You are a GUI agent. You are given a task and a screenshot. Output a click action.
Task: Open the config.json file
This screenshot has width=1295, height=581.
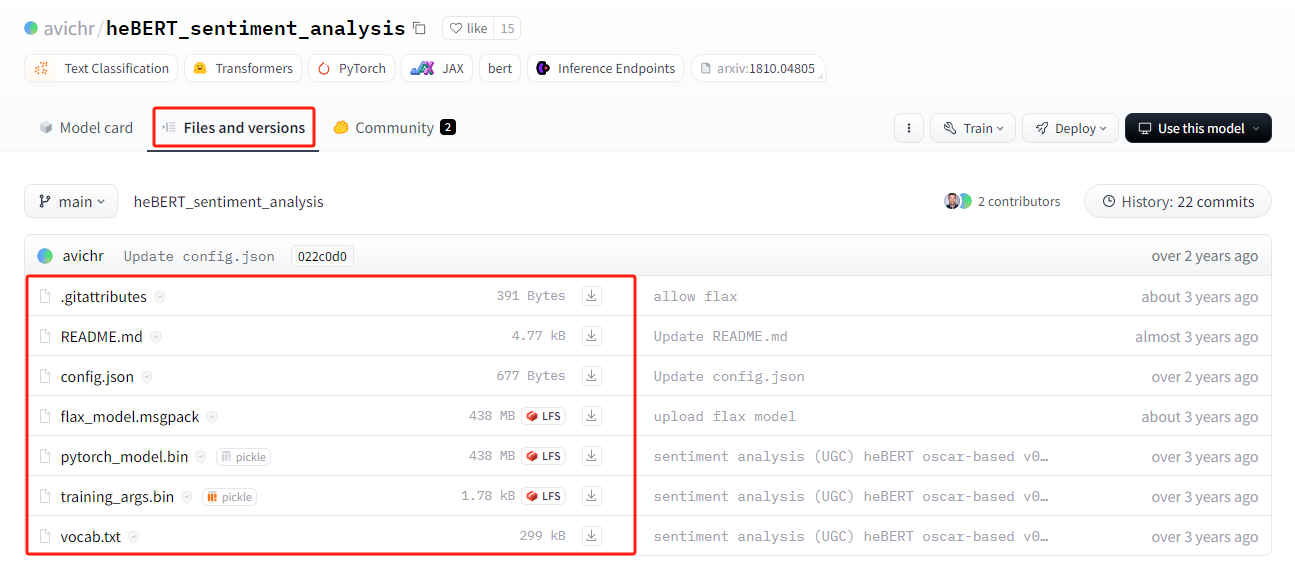(97, 377)
